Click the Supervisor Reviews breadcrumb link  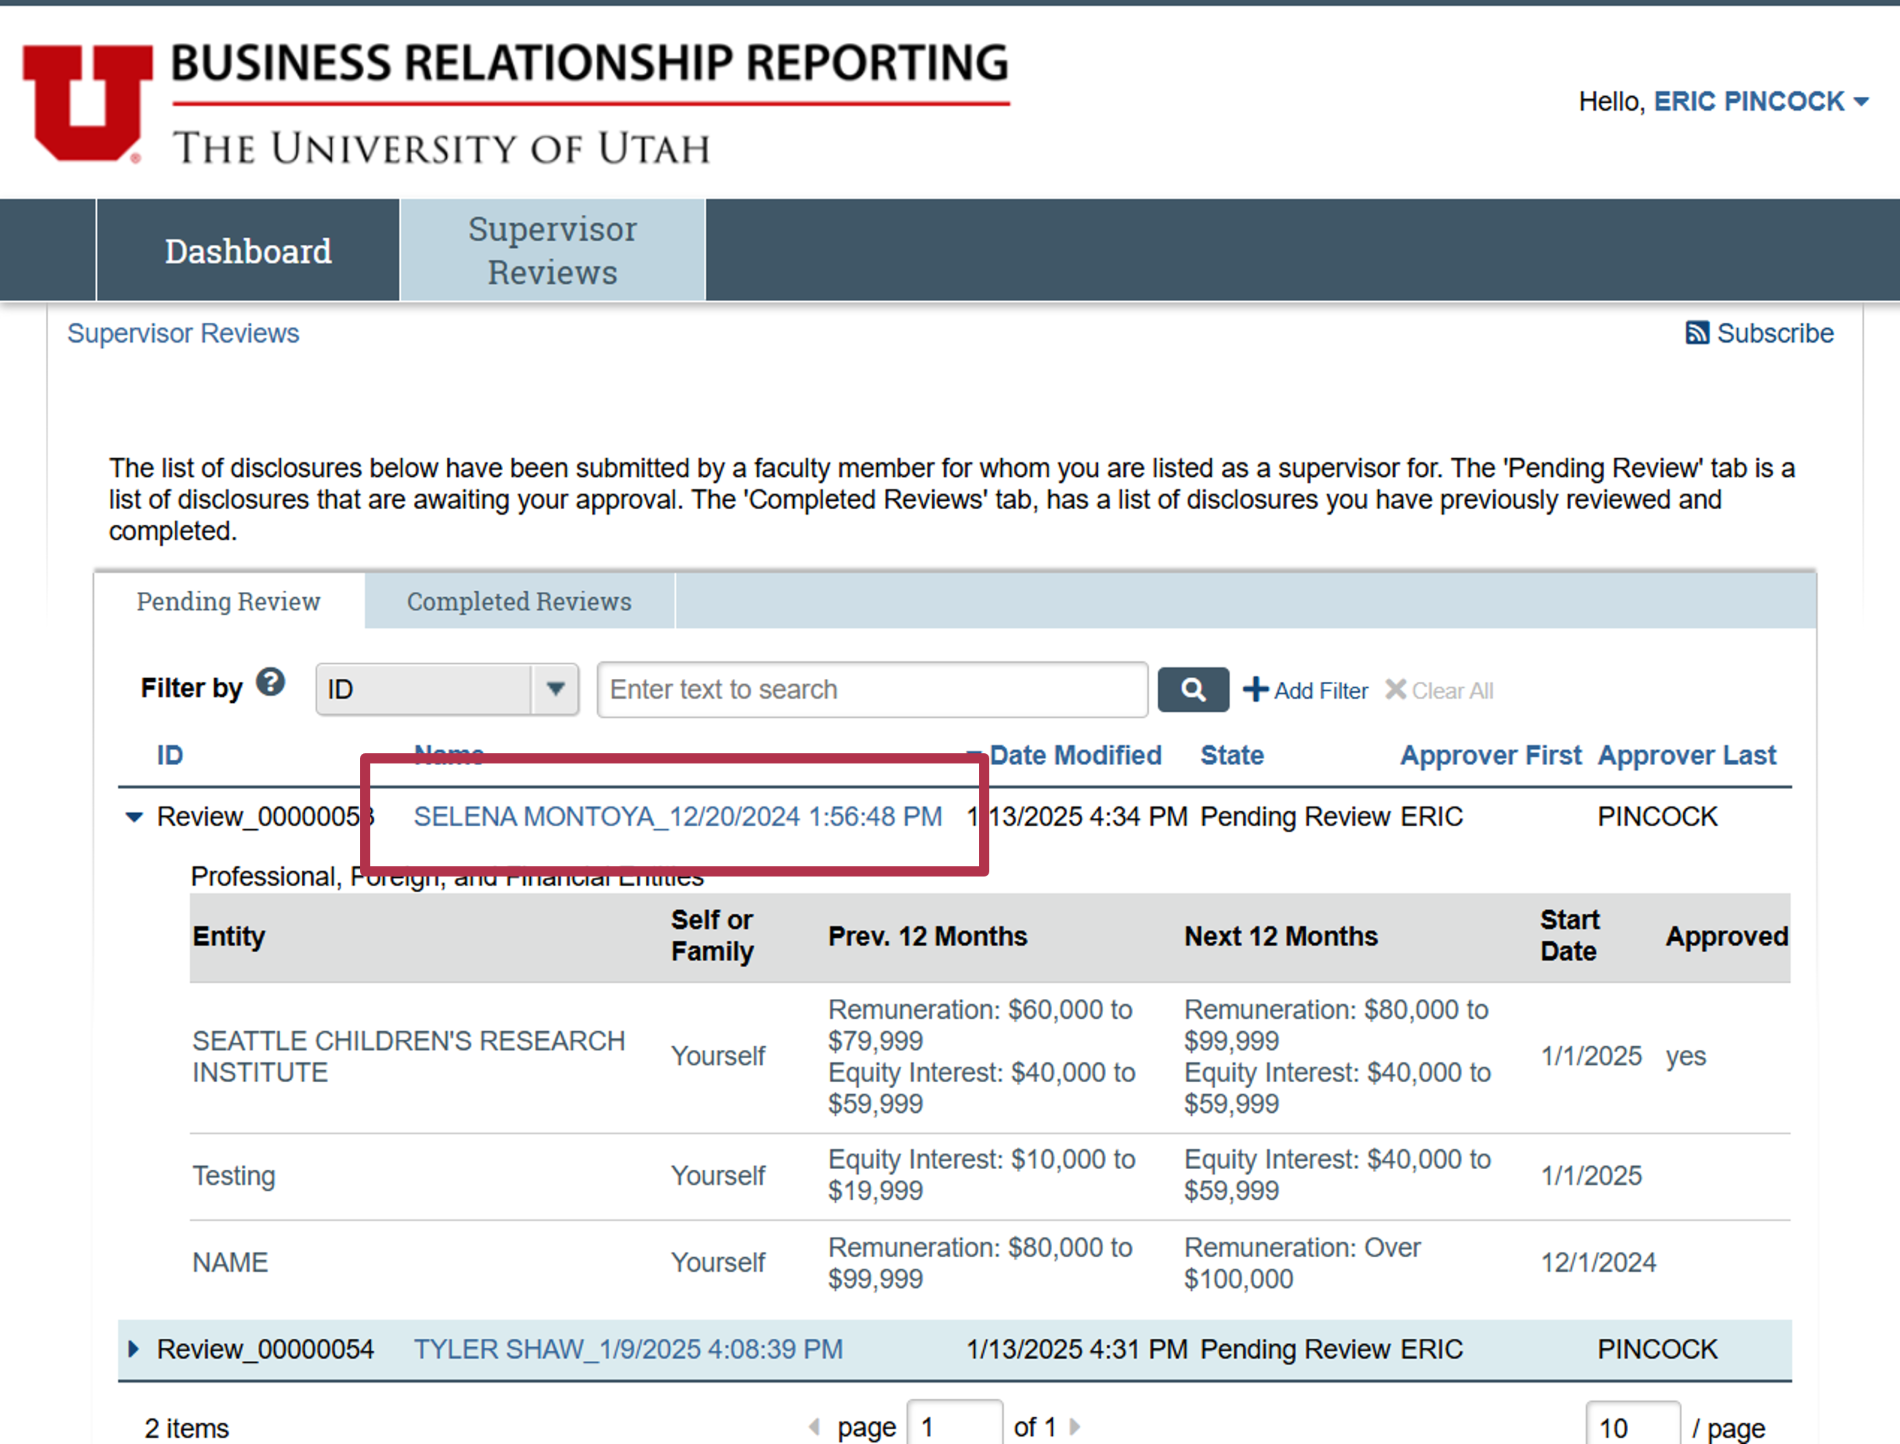pyautogui.click(x=183, y=333)
